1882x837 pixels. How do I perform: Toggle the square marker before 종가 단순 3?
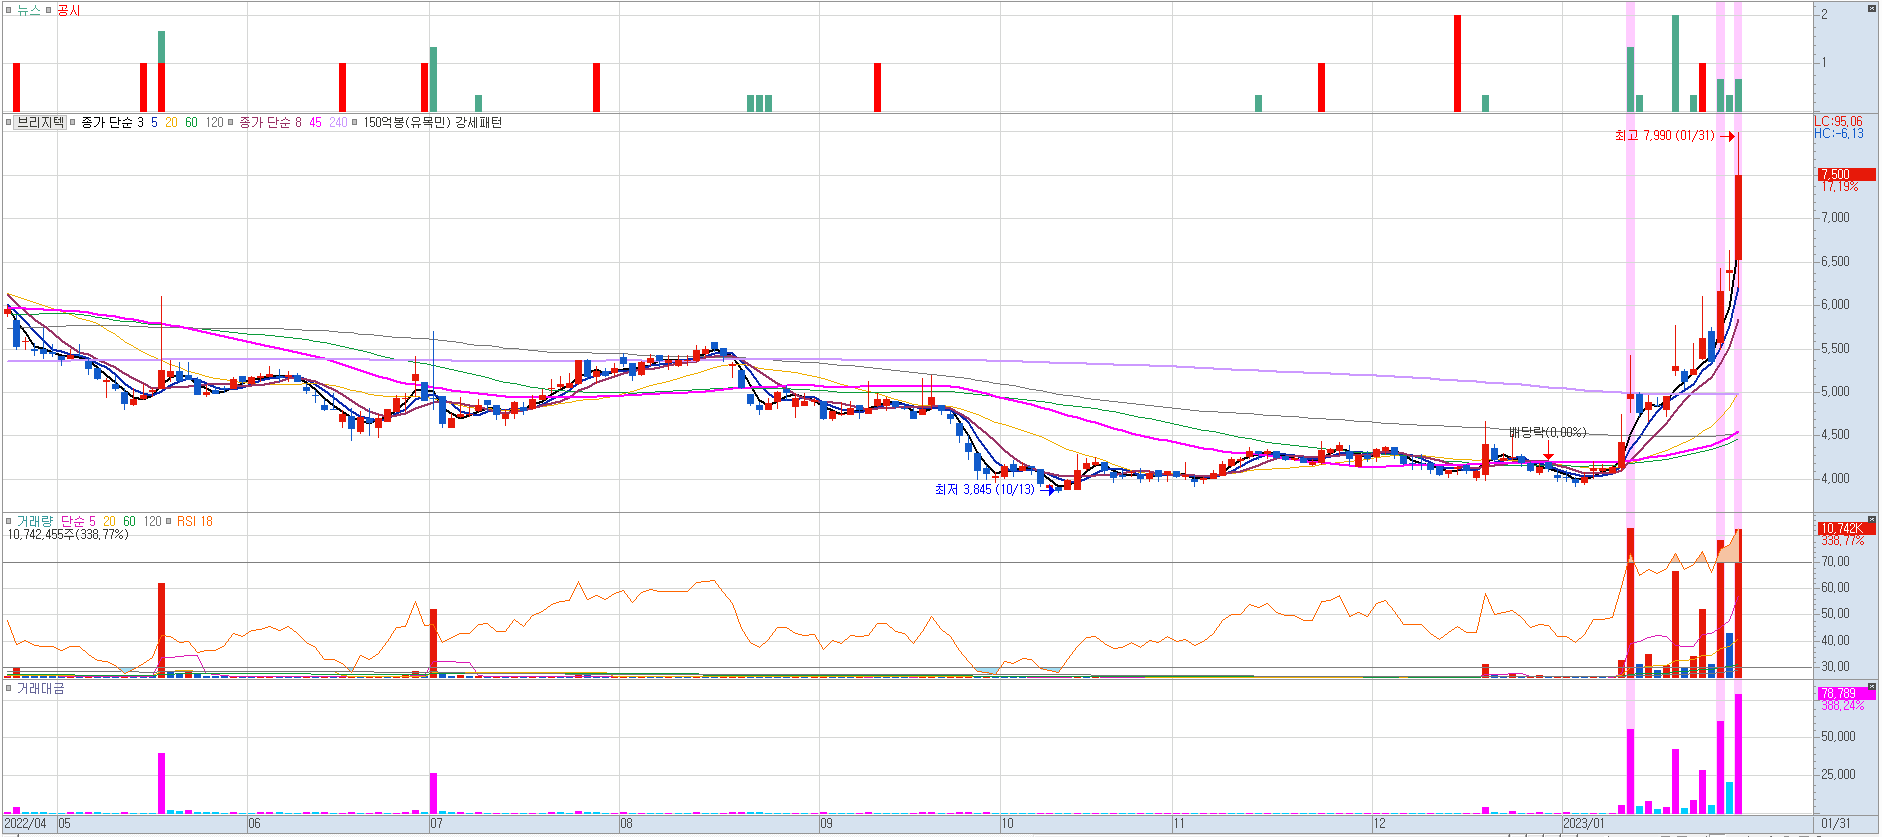pyautogui.click(x=73, y=122)
